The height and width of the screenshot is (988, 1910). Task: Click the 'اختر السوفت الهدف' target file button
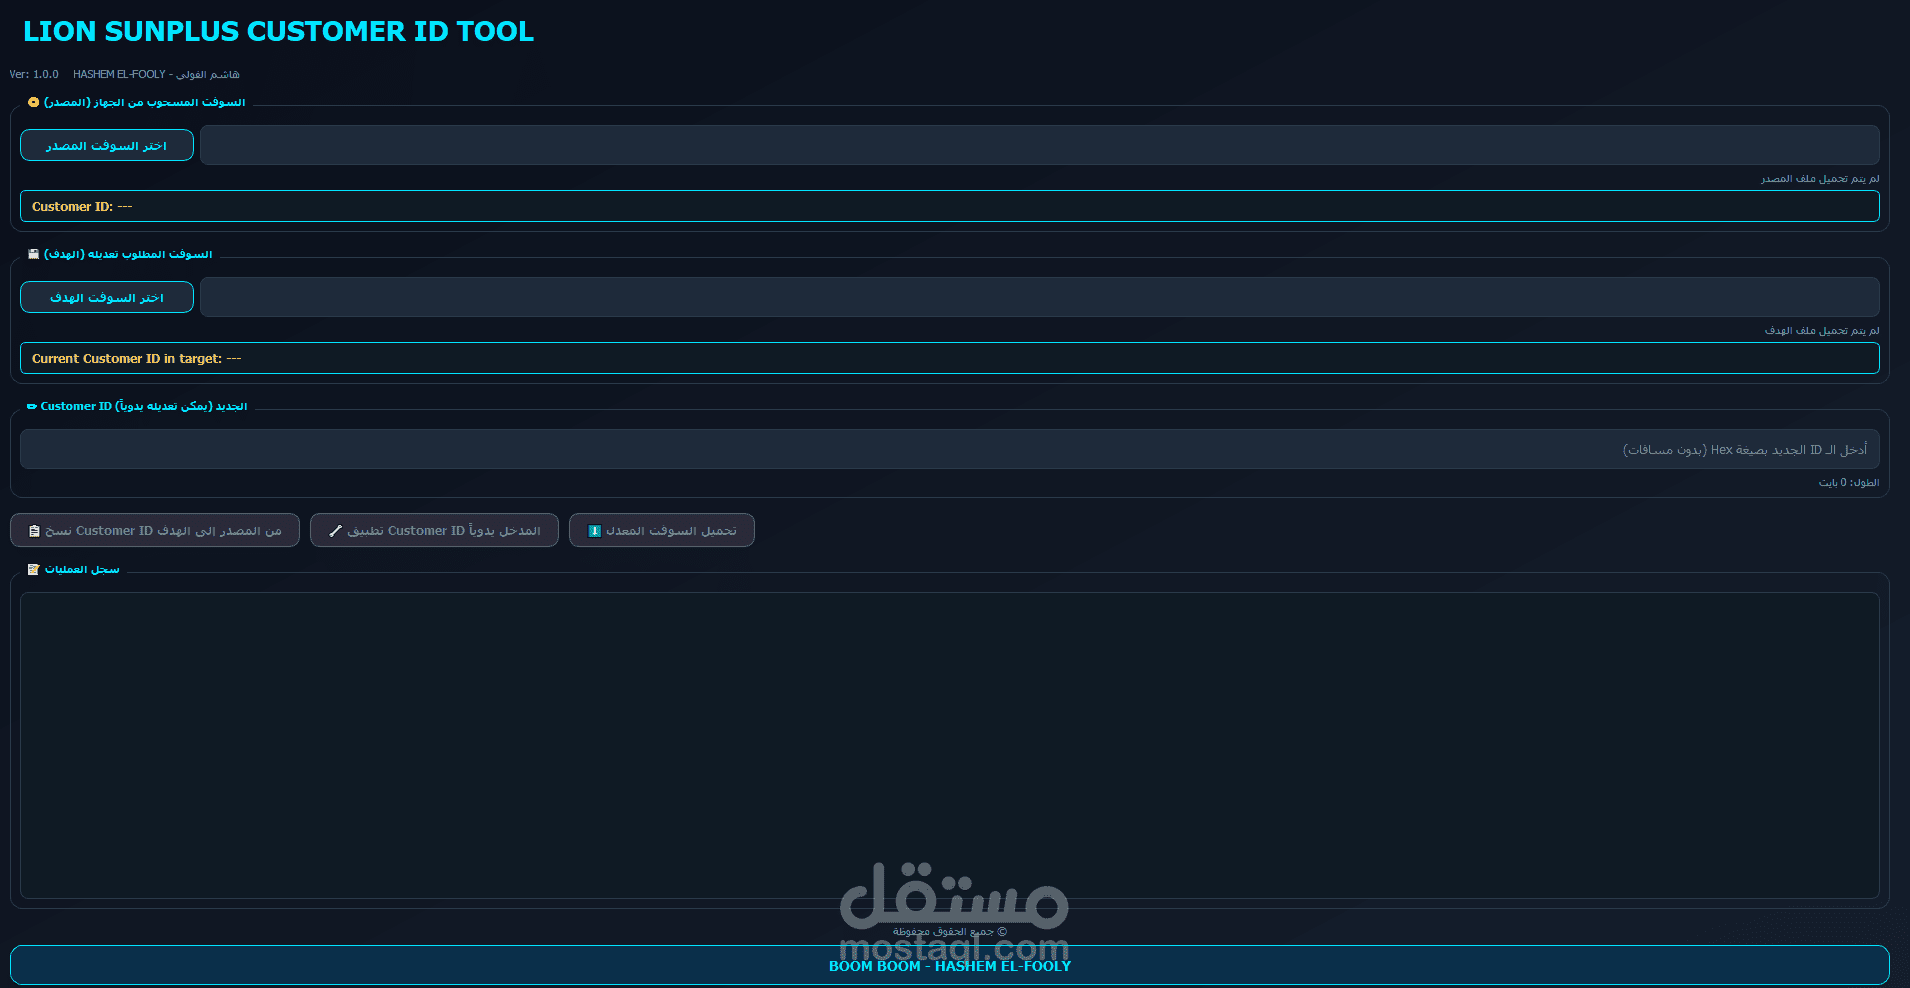tap(107, 297)
